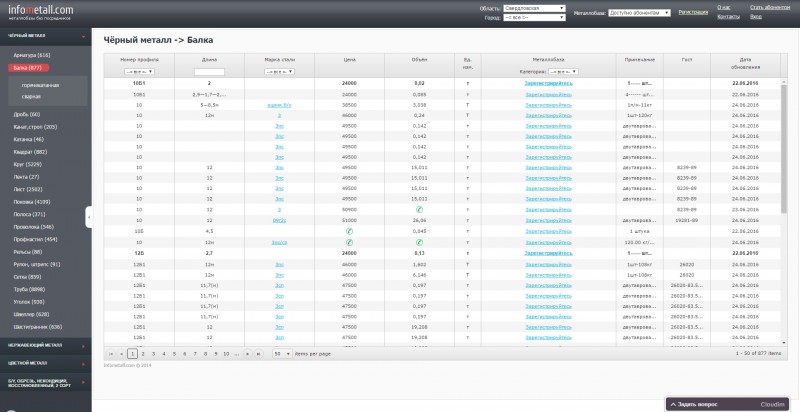The image size is (800, 412).
Task: Click the 09Г2с steel grade link
Action: click(280, 220)
